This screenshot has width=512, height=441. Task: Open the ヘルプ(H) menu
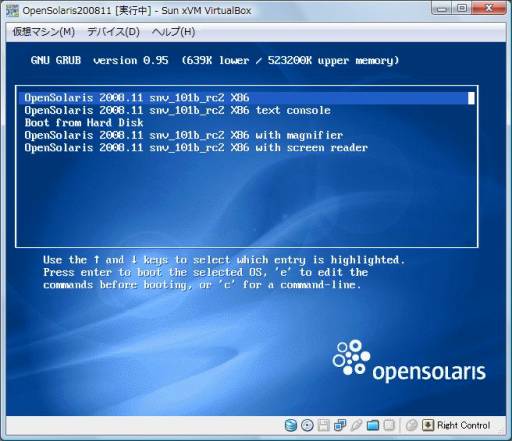[x=173, y=32]
